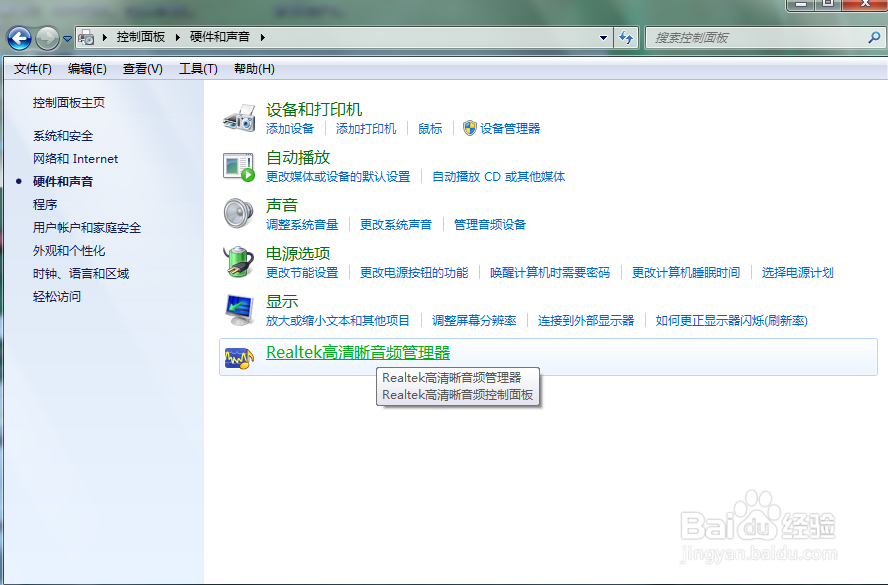Image resolution: width=888 pixels, height=585 pixels.
Task: Click 调整屏幕分辨率 link
Action: pos(474,321)
